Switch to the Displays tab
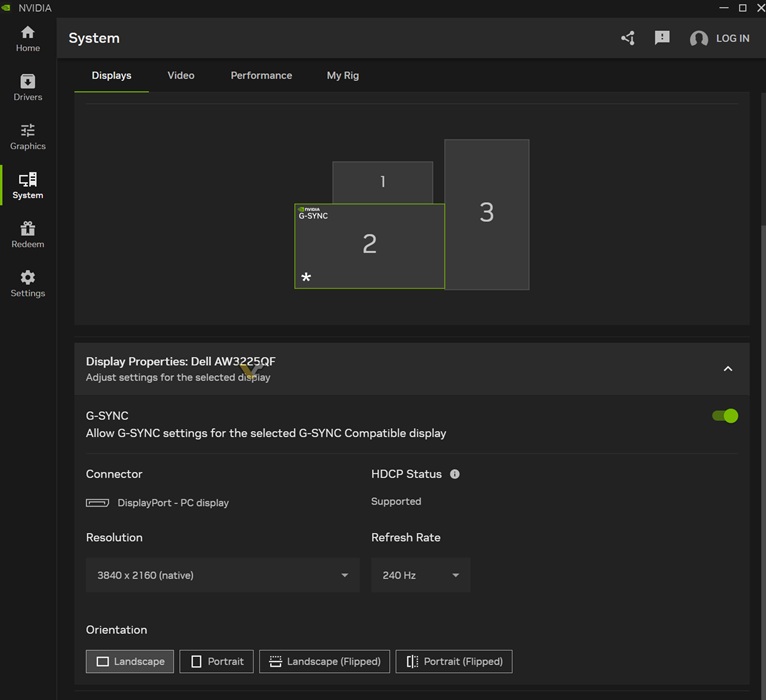Viewport: 766px width, 700px height. pos(111,75)
